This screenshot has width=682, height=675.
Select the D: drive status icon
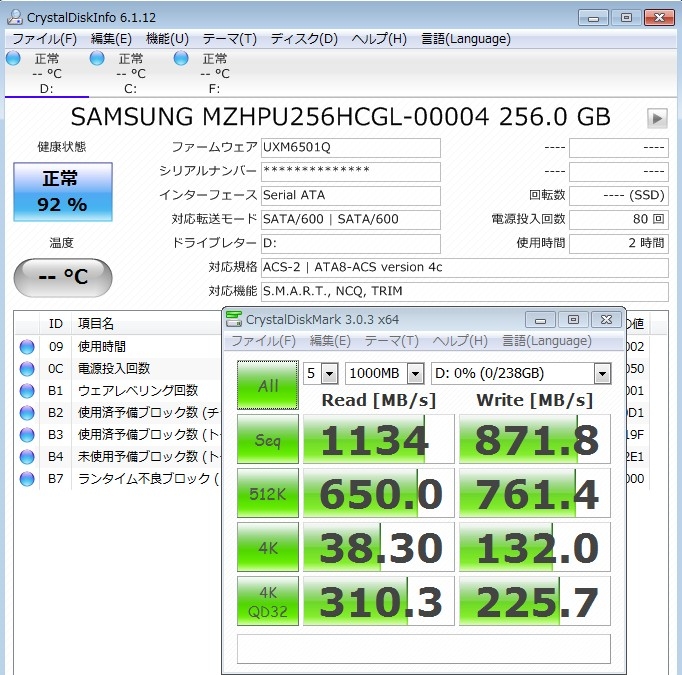(x=13, y=58)
